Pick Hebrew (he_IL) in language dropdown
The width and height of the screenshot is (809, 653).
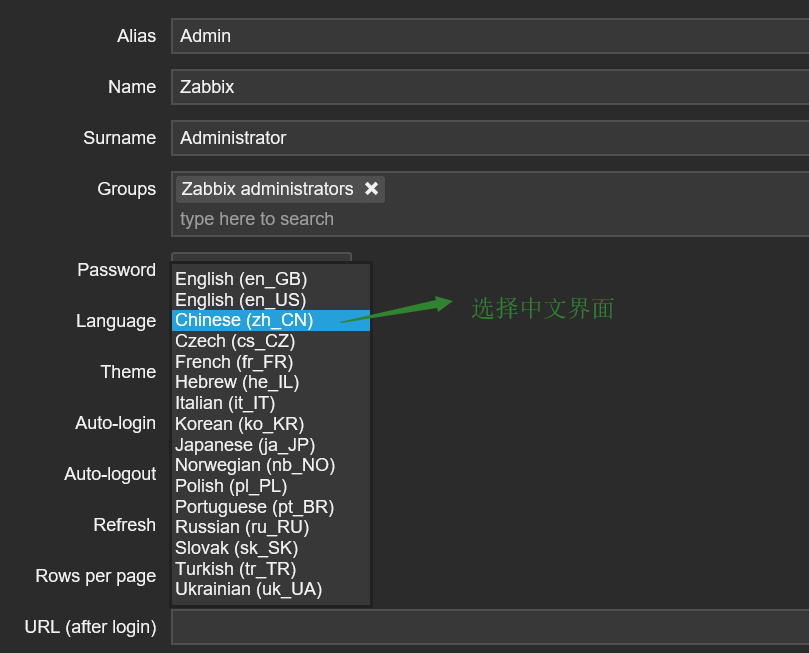[x=271, y=382]
